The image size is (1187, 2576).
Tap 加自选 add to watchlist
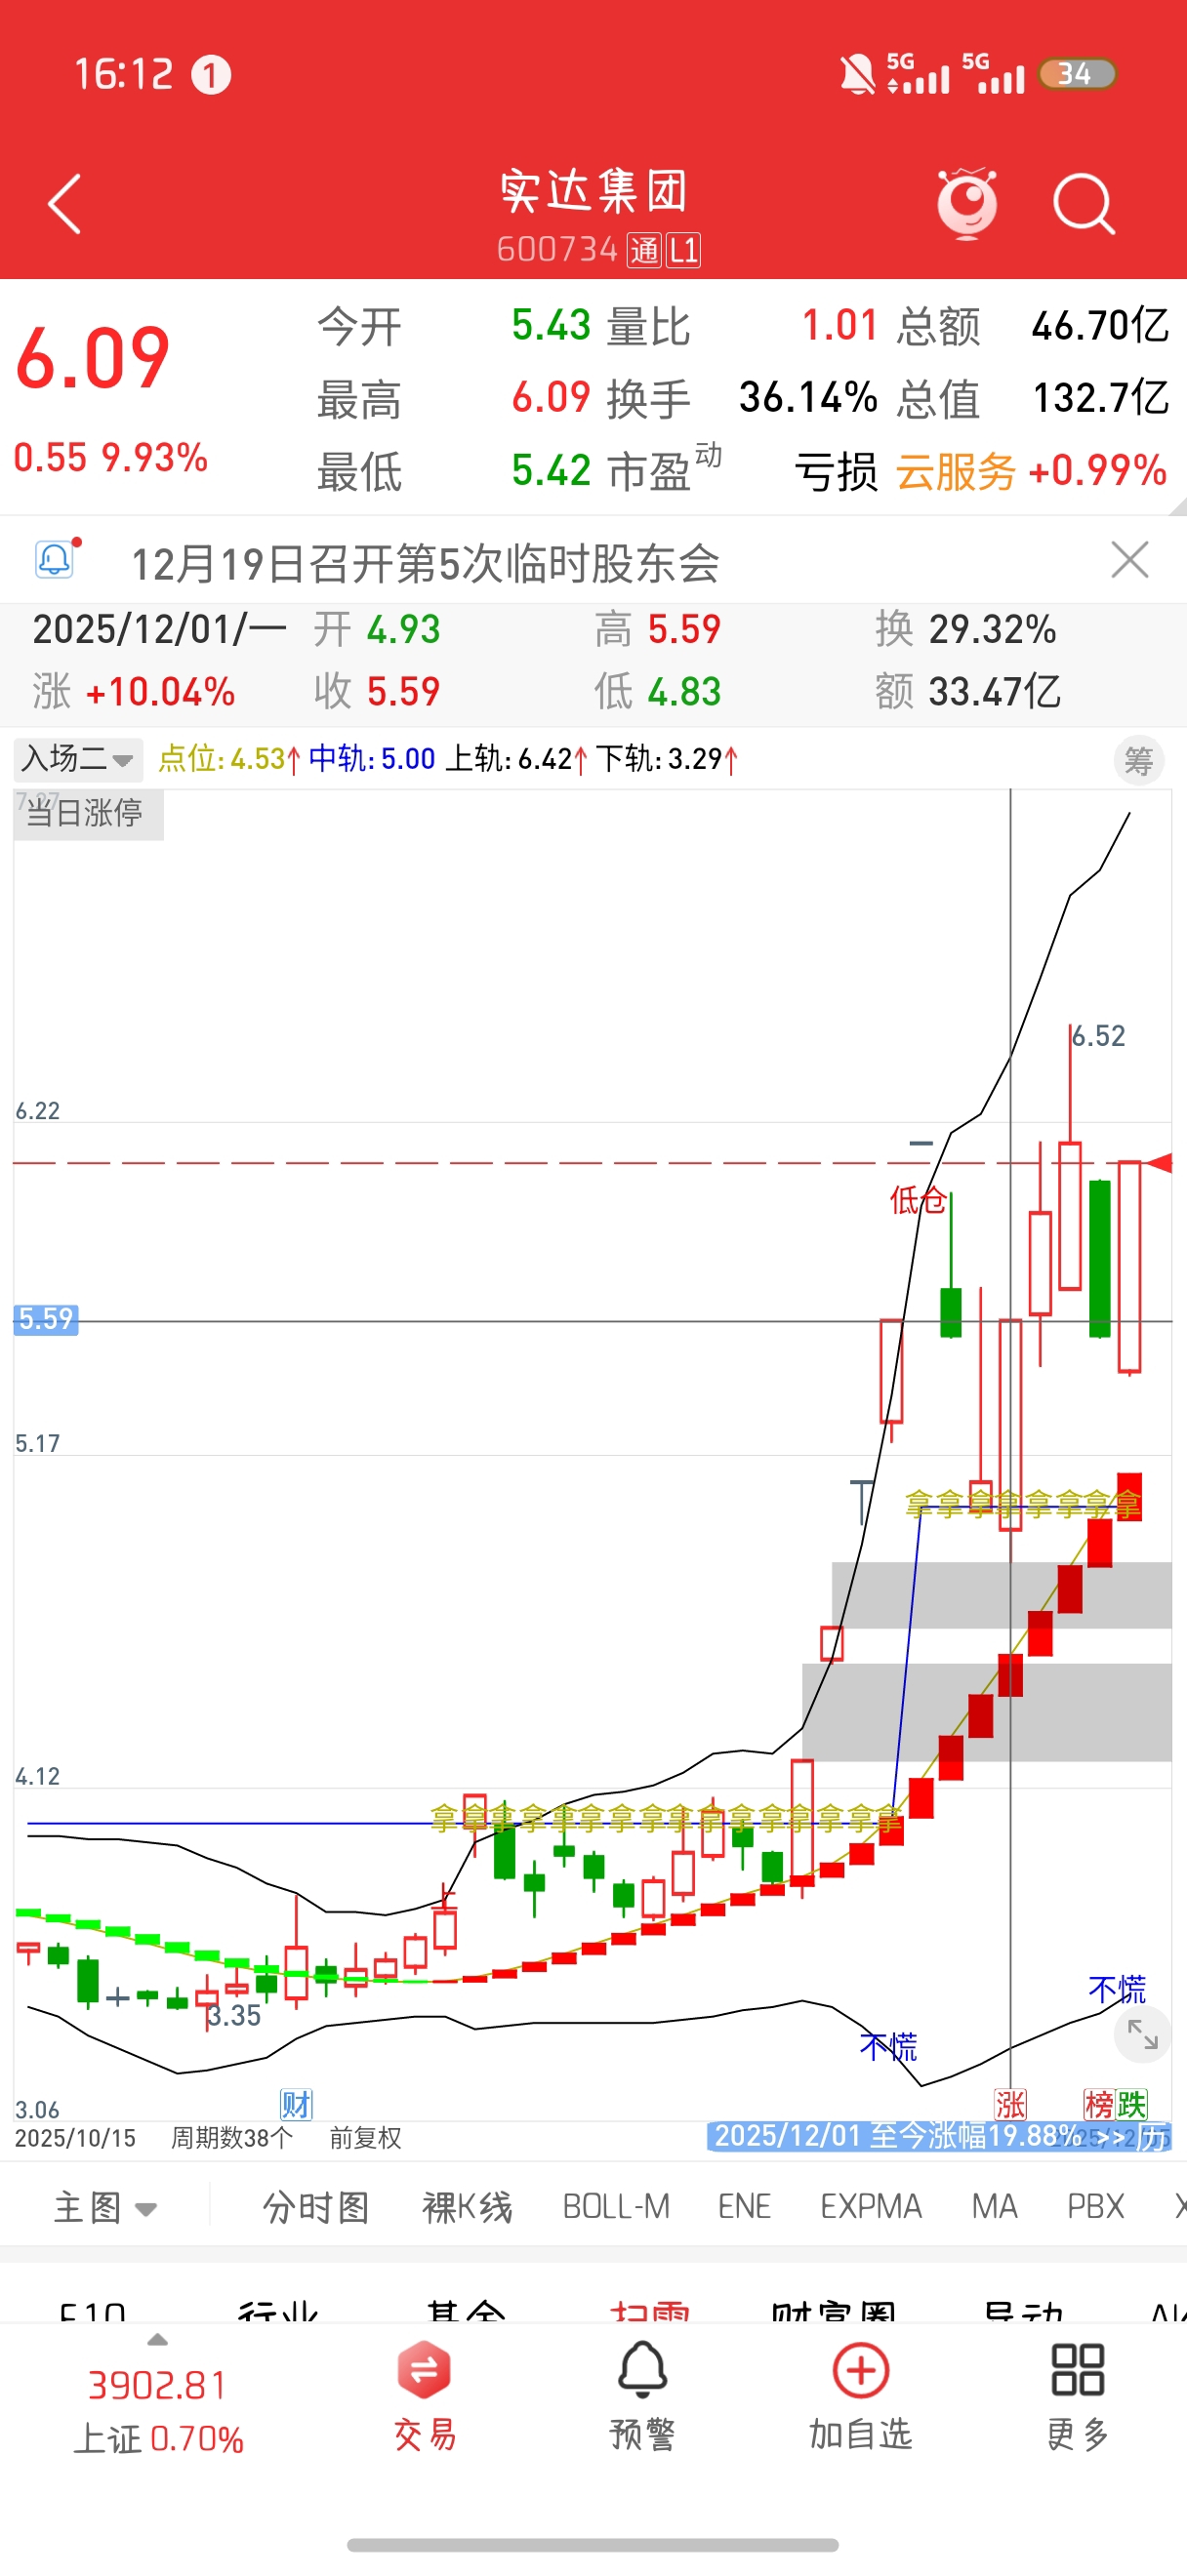coord(860,2396)
